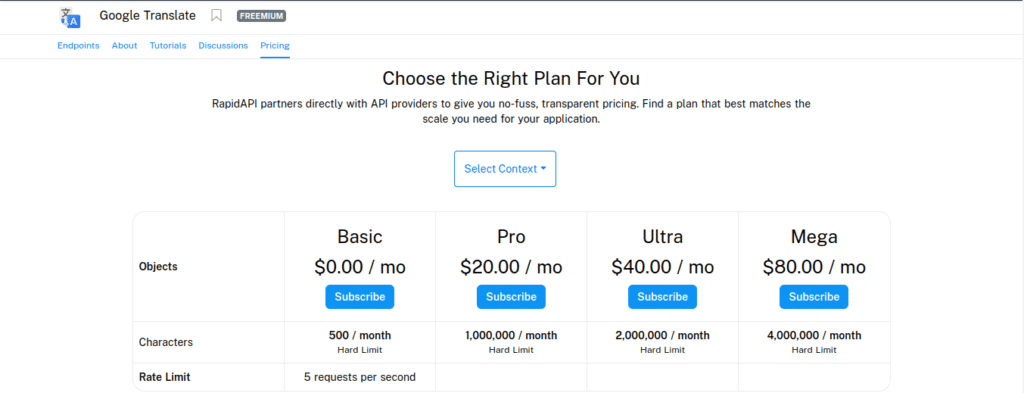
Task: Subscribe to the Pro plan
Action: coord(511,296)
